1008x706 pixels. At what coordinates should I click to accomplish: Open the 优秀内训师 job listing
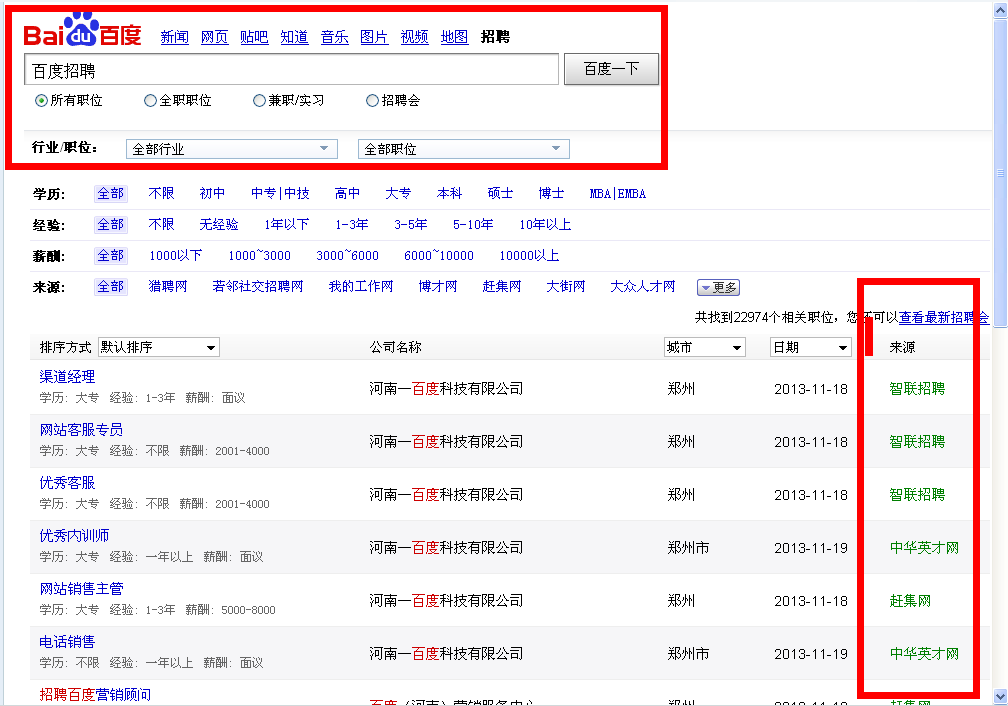74,536
